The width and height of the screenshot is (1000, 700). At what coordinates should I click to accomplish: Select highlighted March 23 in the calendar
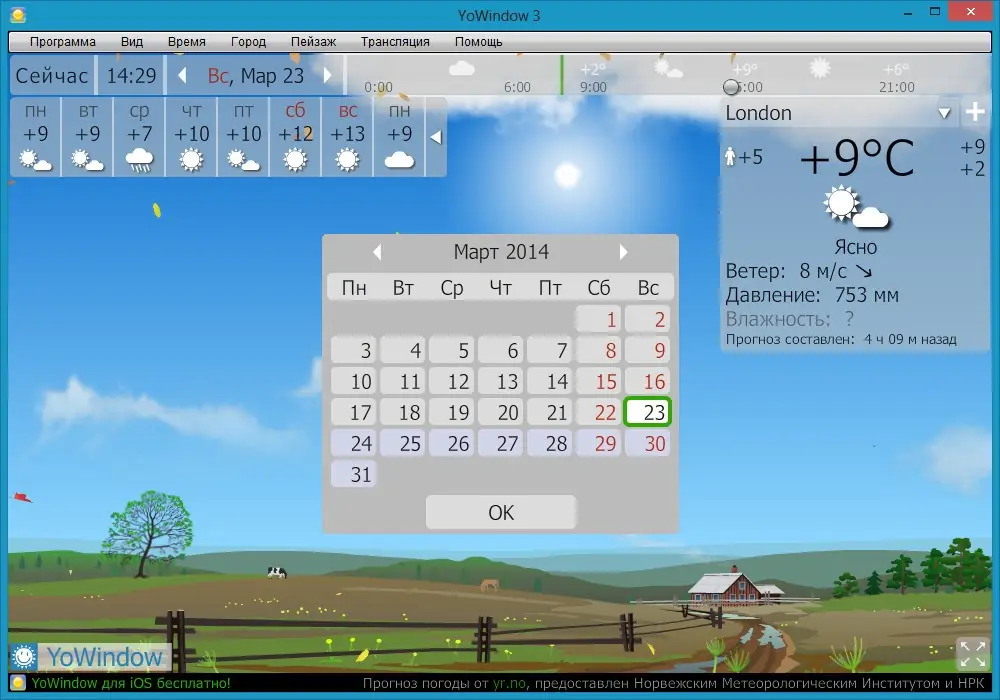(647, 412)
